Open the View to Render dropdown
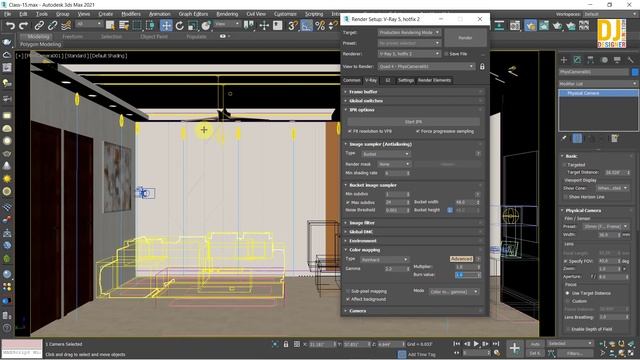Screen dimensions: 640x360 tap(426, 67)
